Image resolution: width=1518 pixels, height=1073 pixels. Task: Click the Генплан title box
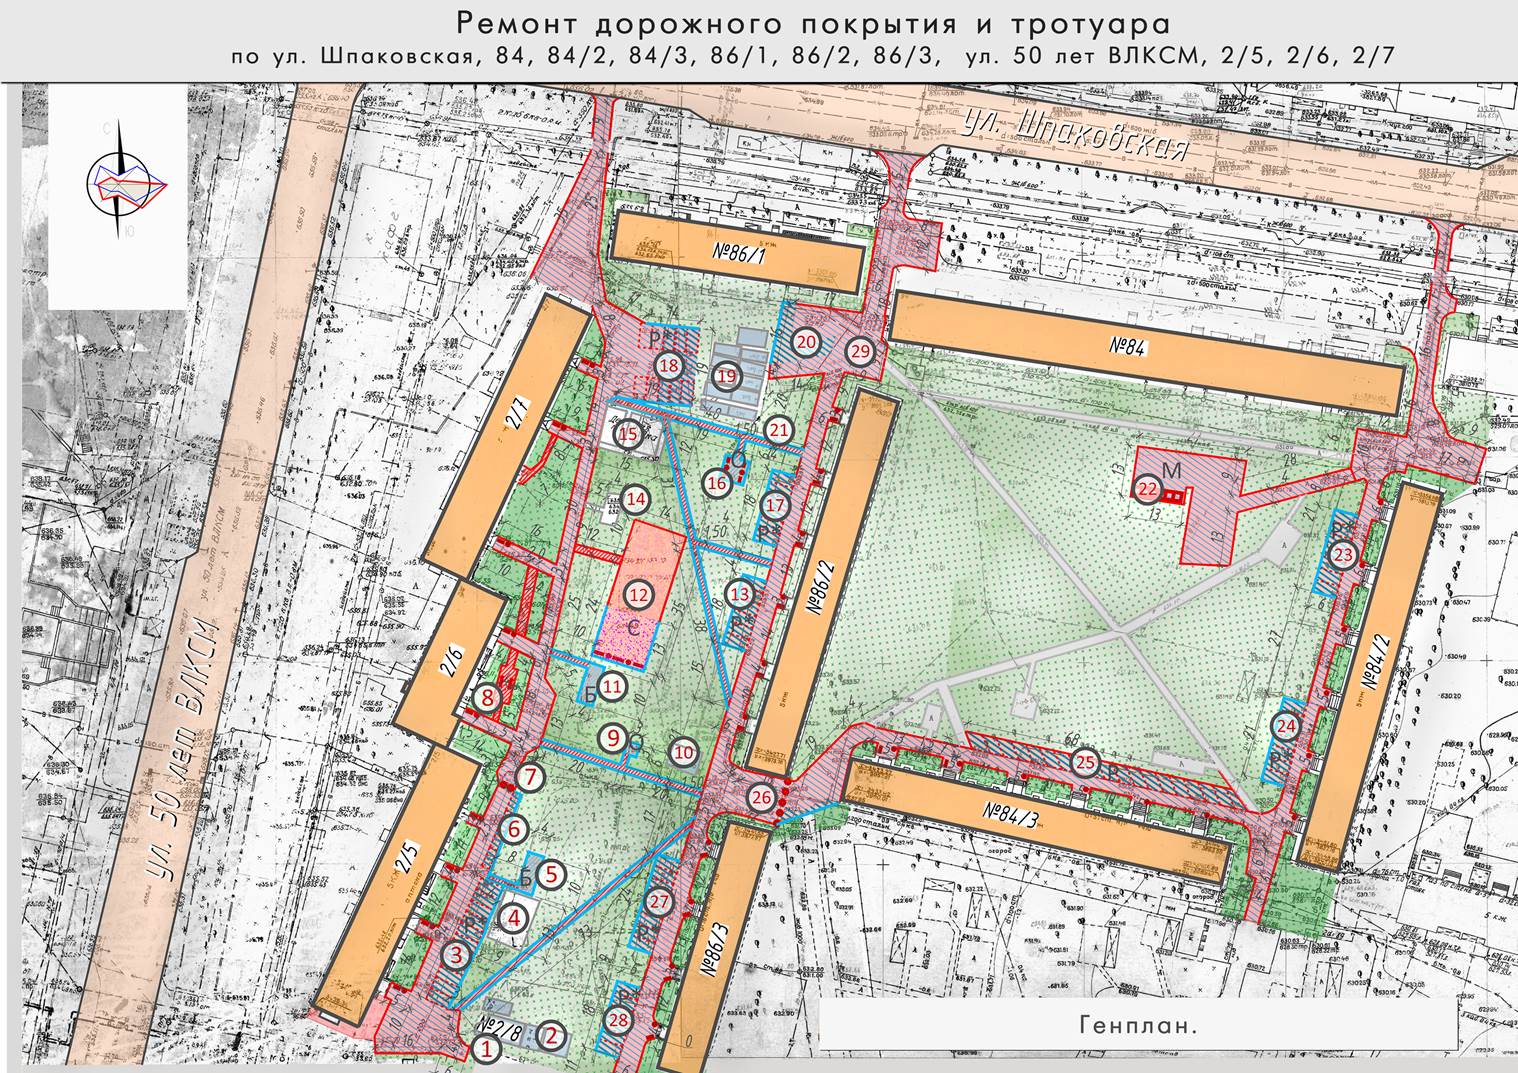(1138, 1024)
